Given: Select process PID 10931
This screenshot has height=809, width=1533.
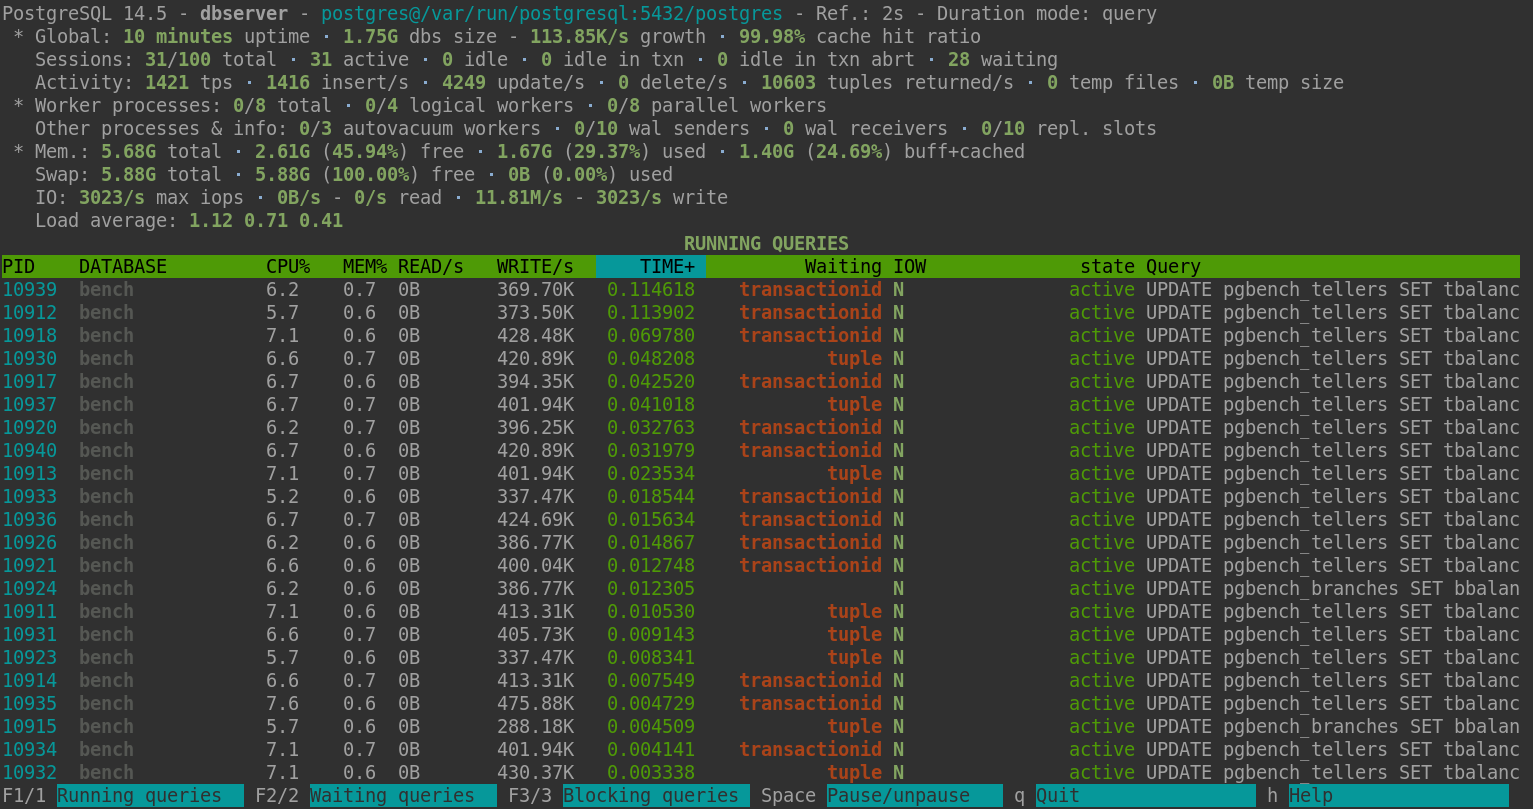Looking at the screenshot, I should coord(29,635).
